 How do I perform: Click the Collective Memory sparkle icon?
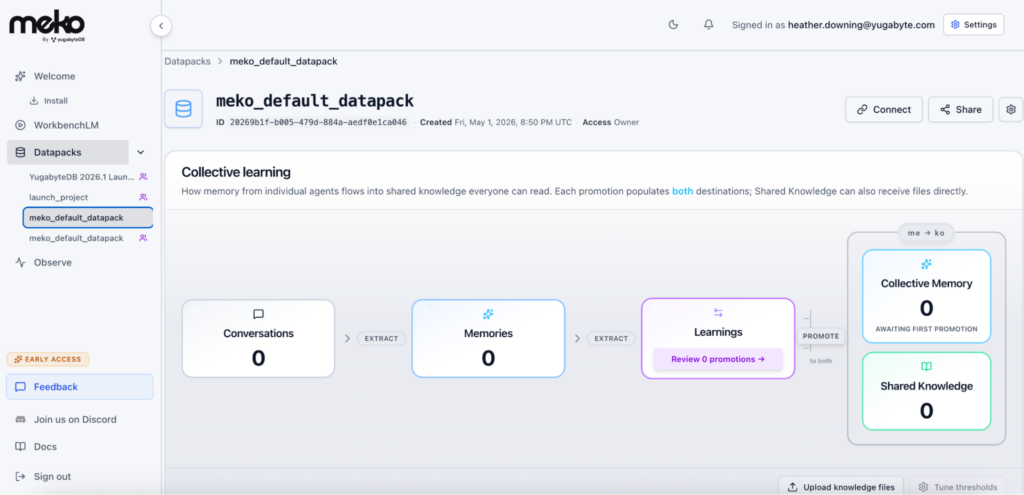pyautogui.click(x=926, y=264)
